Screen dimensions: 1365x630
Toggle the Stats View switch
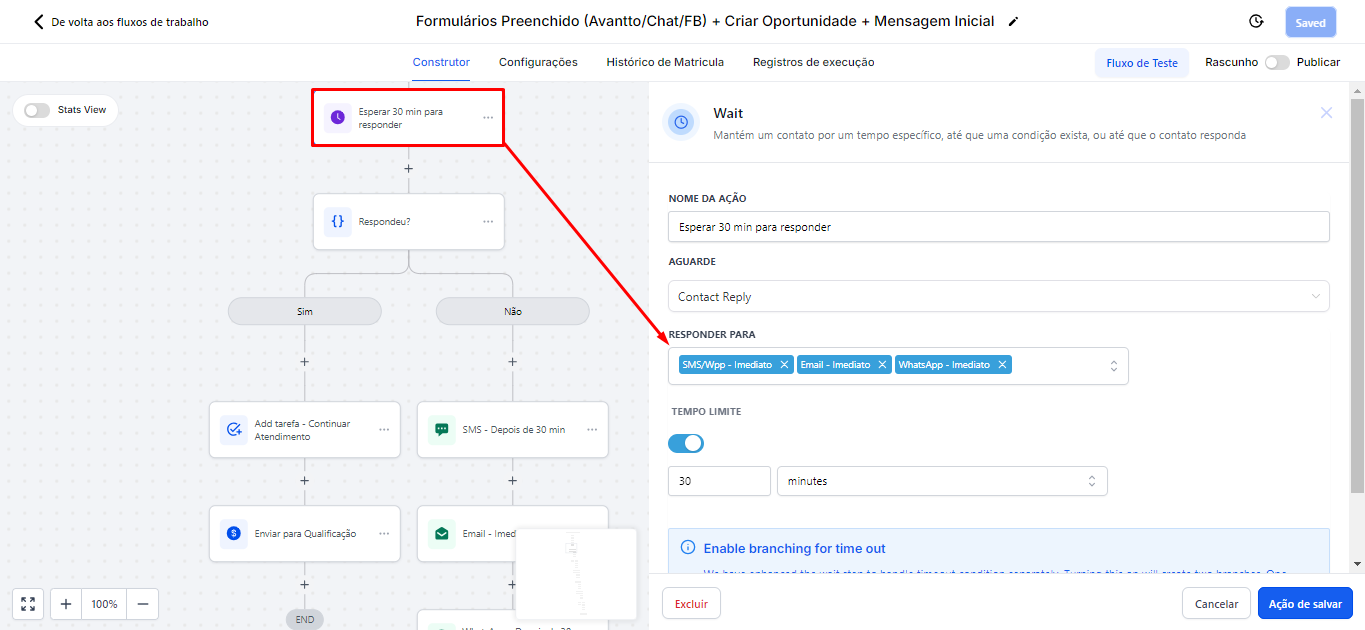click(x=37, y=110)
